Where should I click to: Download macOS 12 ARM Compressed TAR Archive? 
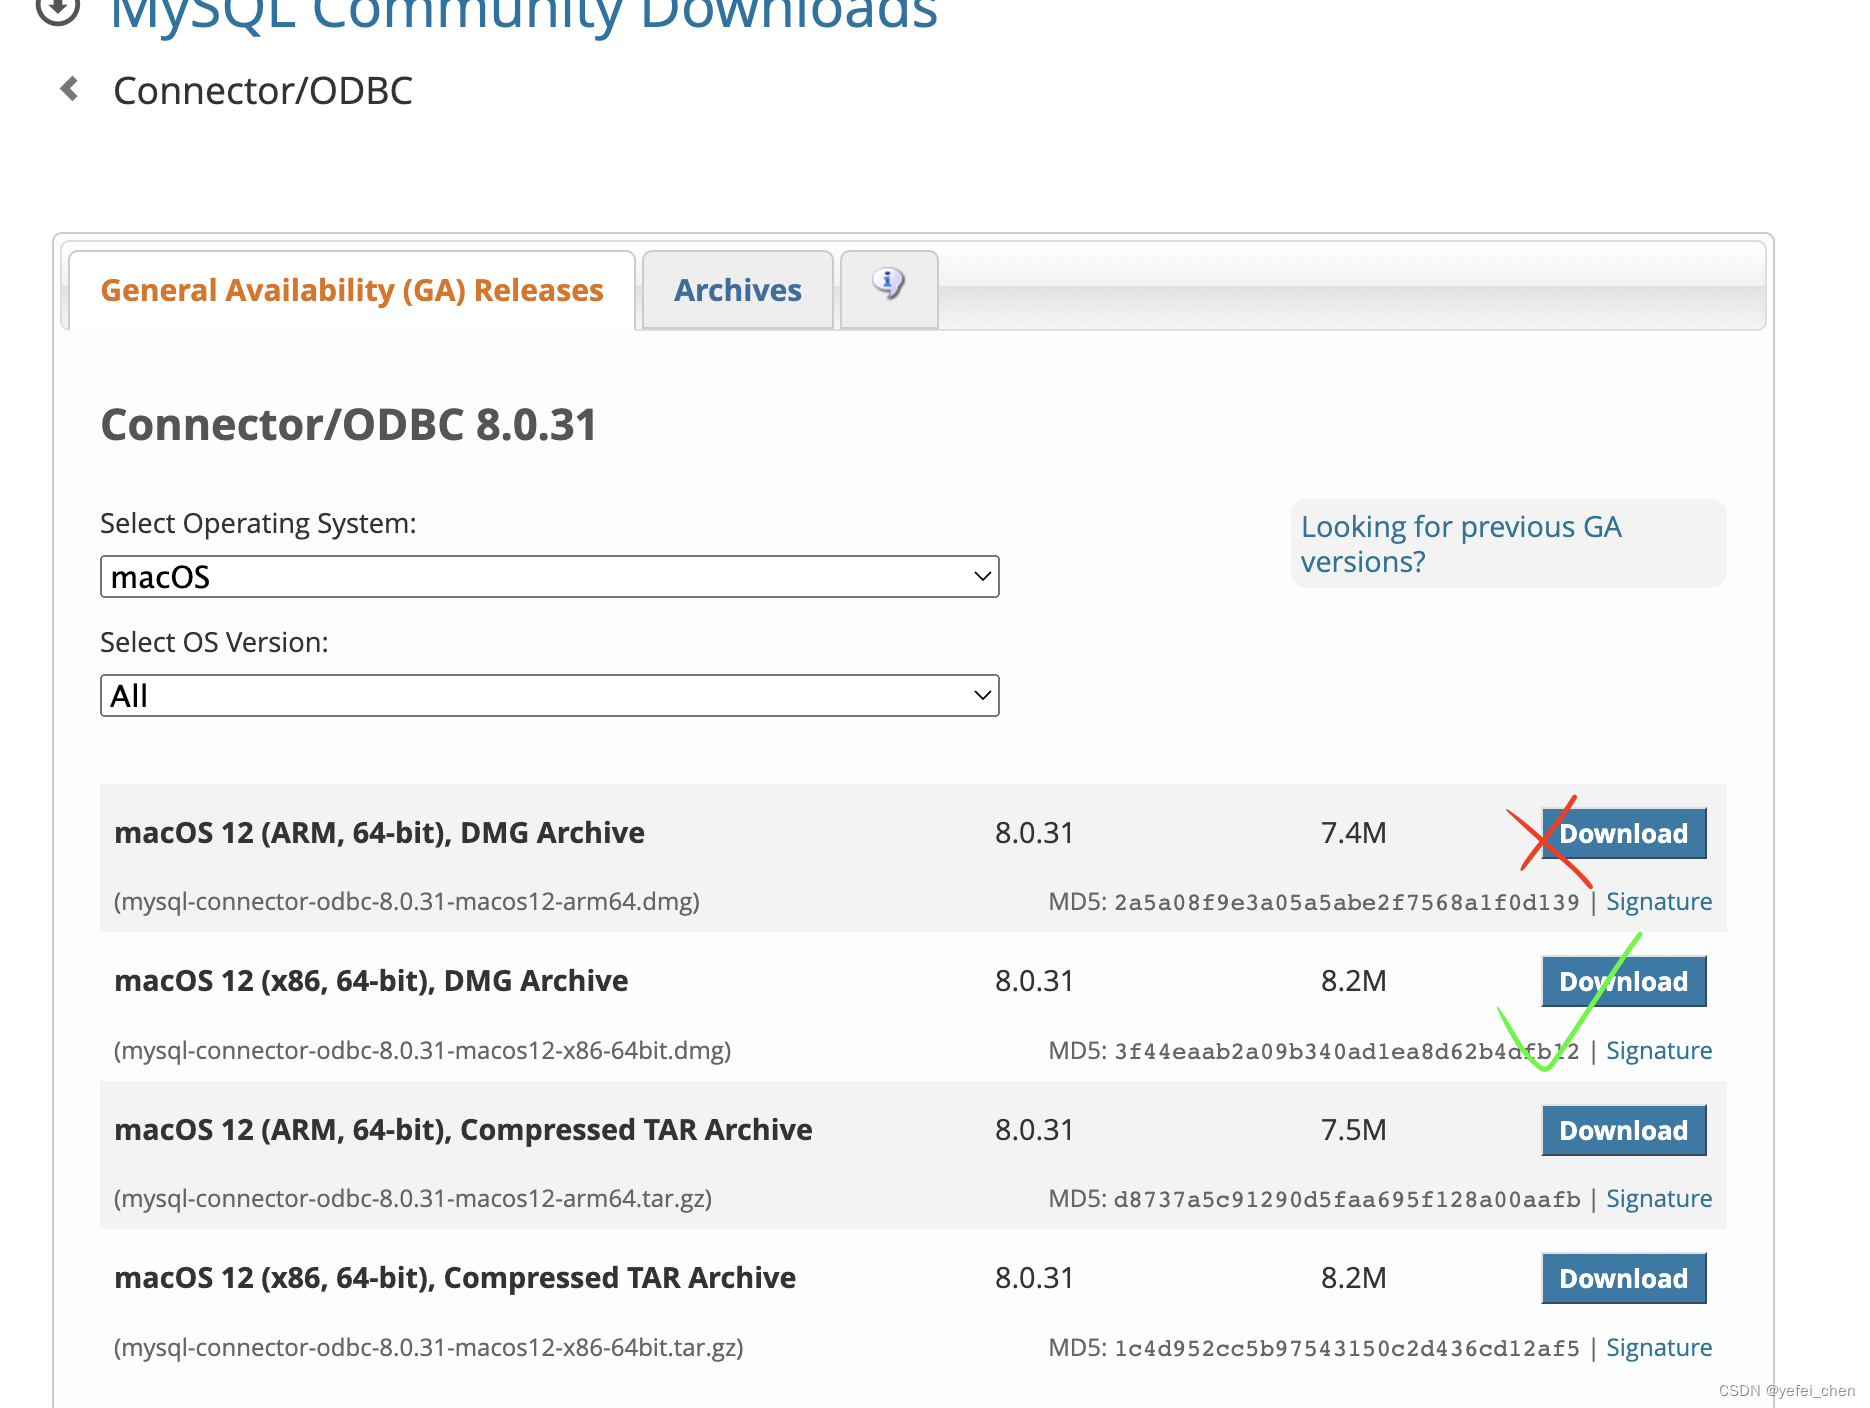(x=1624, y=1130)
